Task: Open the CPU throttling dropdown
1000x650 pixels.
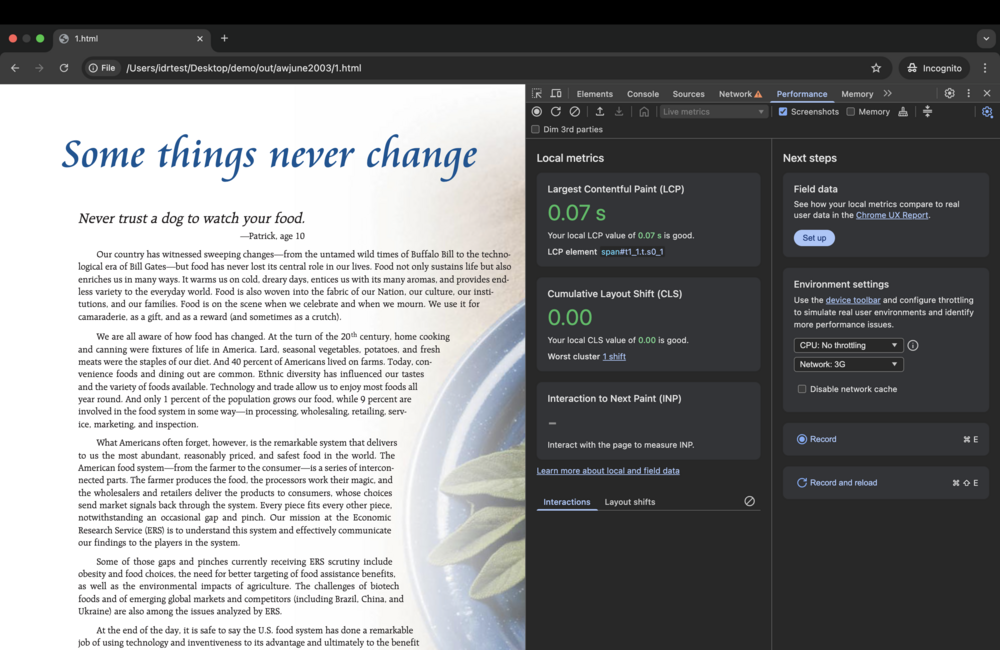Action: coord(848,345)
